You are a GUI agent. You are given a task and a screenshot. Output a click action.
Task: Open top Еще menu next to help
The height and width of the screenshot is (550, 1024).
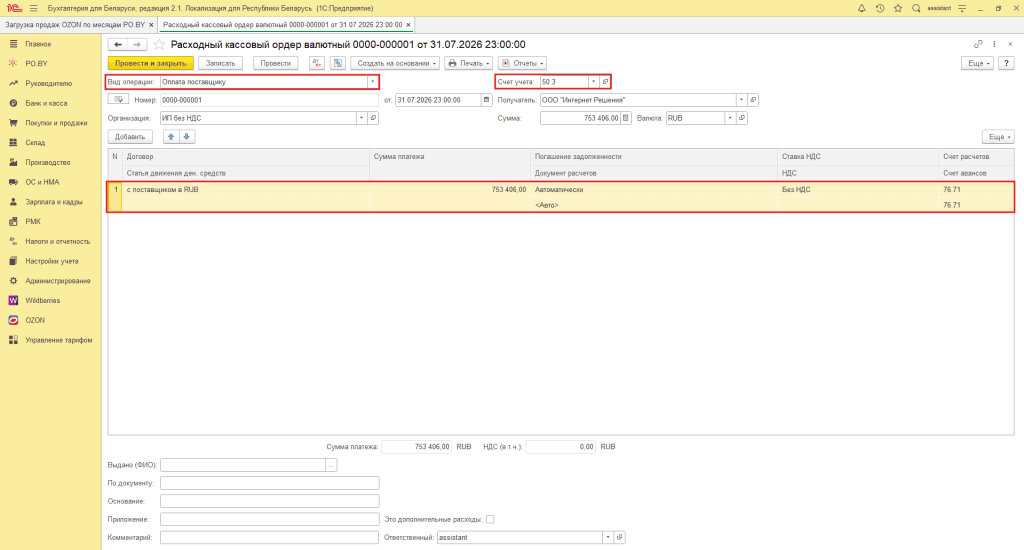[978, 63]
